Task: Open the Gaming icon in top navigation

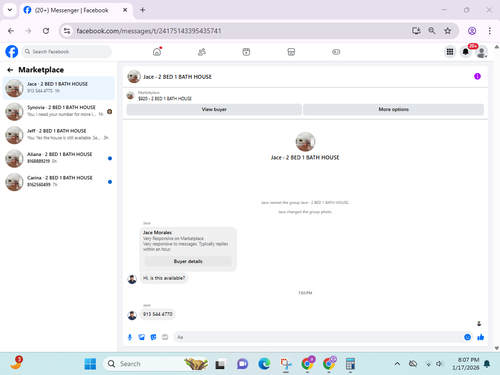Action: click(336, 52)
